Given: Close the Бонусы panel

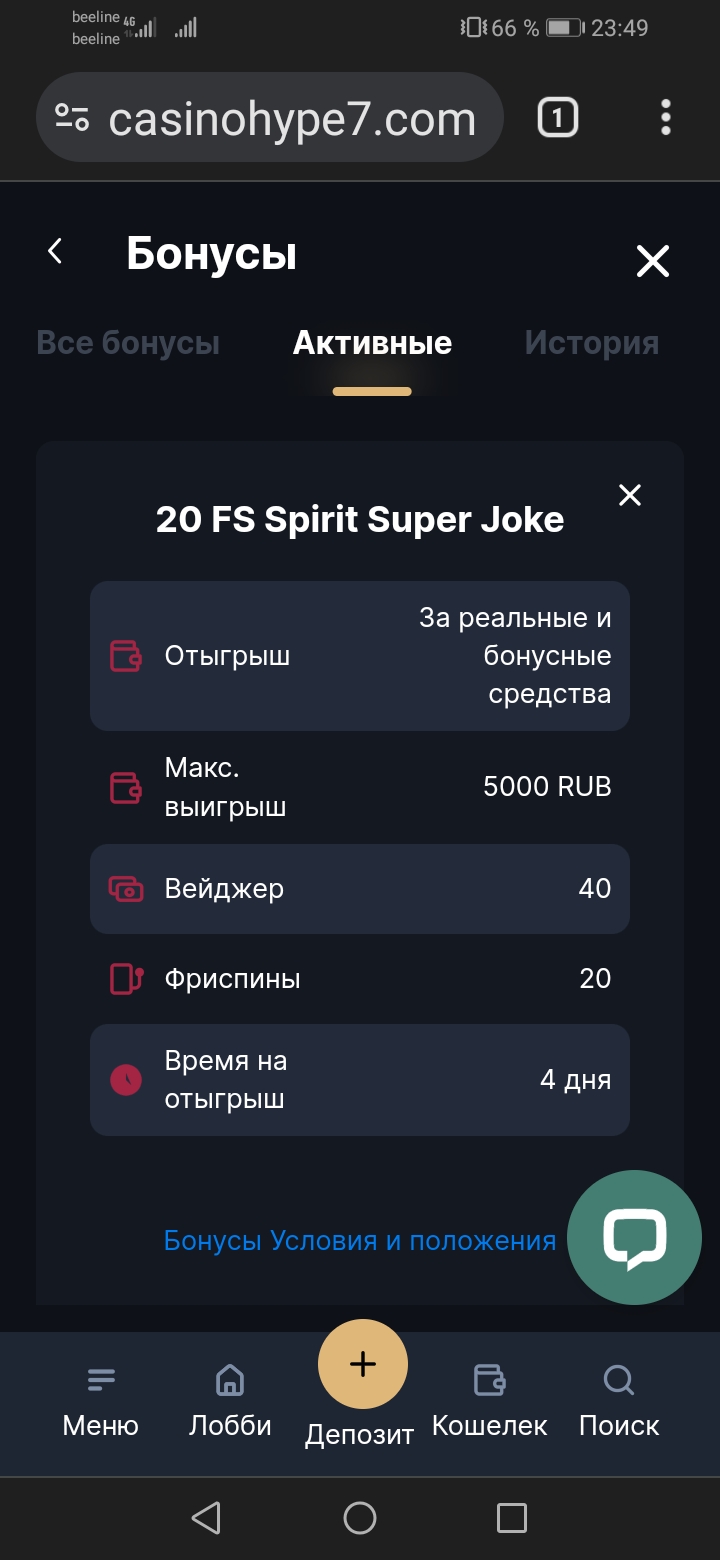Looking at the screenshot, I should [x=652, y=262].
